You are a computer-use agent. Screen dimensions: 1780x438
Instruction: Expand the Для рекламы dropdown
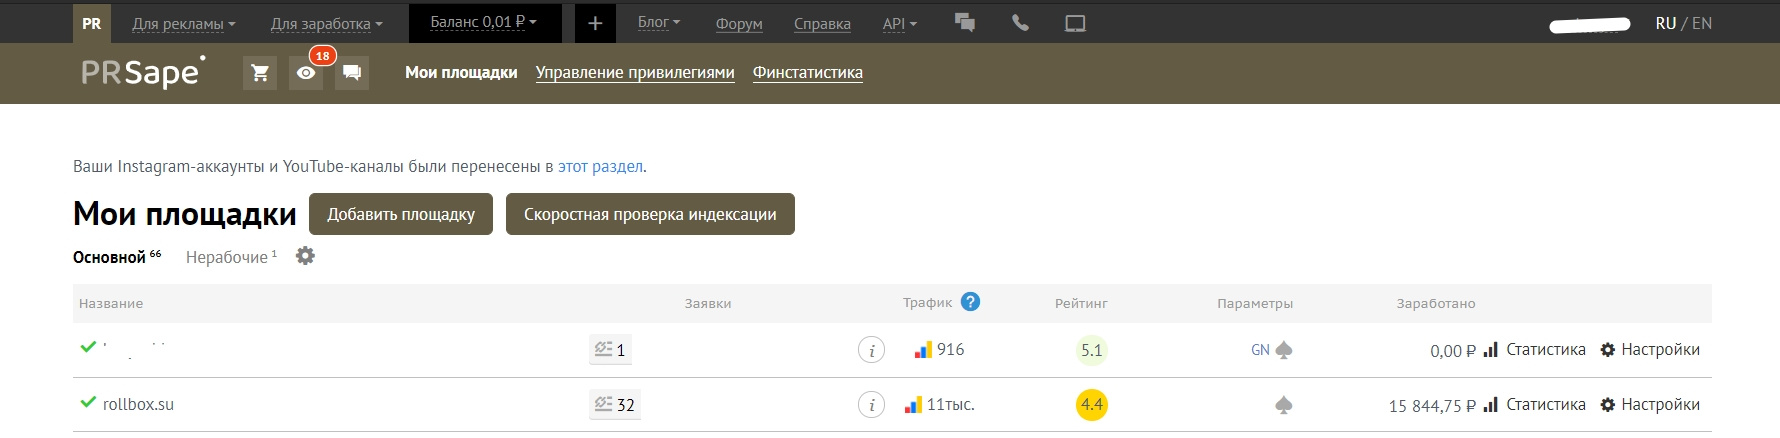(184, 23)
